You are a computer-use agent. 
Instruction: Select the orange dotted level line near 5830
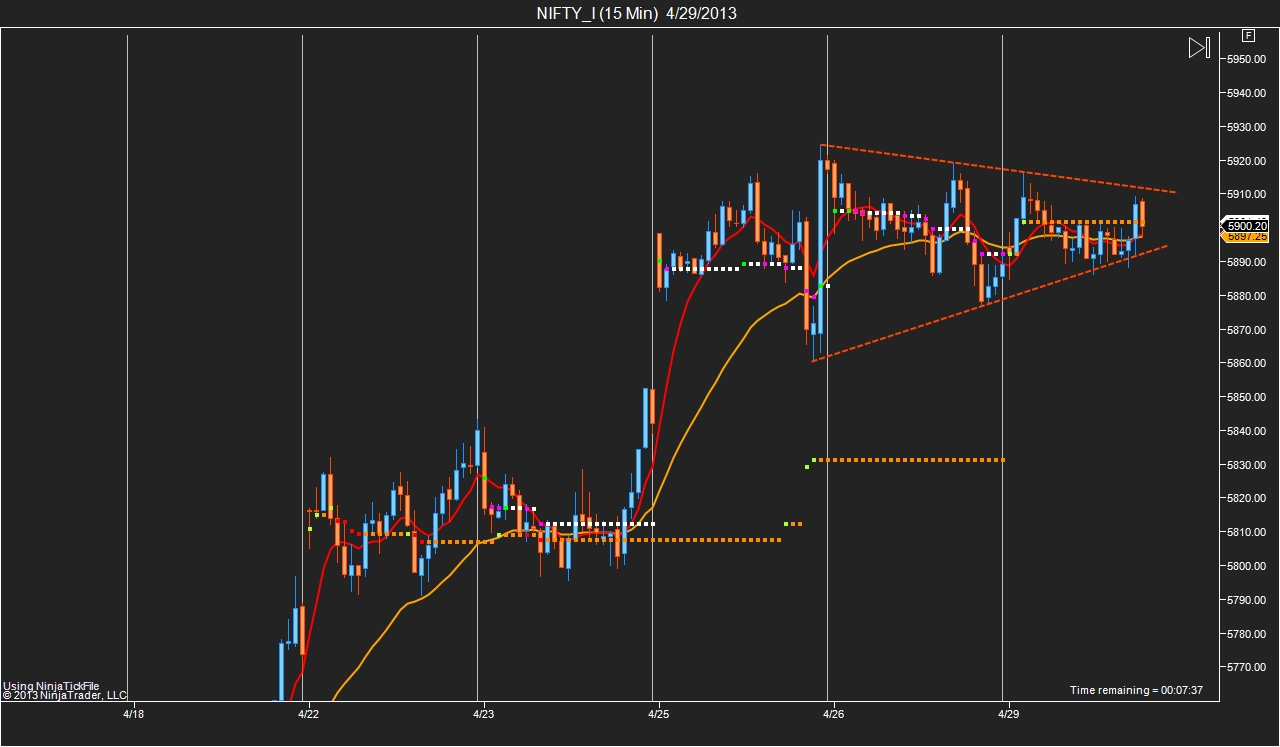pyautogui.click(x=908, y=460)
